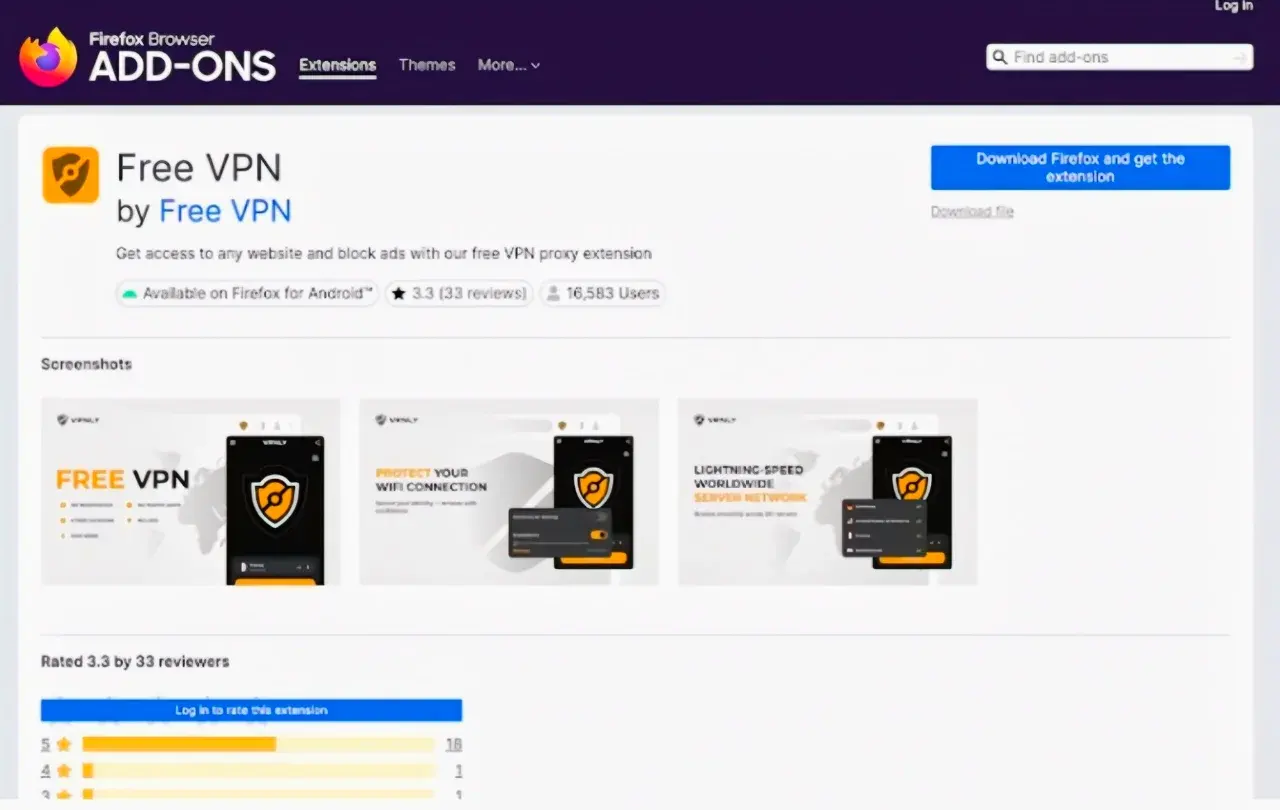The height and width of the screenshot is (810, 1280).
Task: Expand the More… dropdown menu
Action: coord(508,65)
